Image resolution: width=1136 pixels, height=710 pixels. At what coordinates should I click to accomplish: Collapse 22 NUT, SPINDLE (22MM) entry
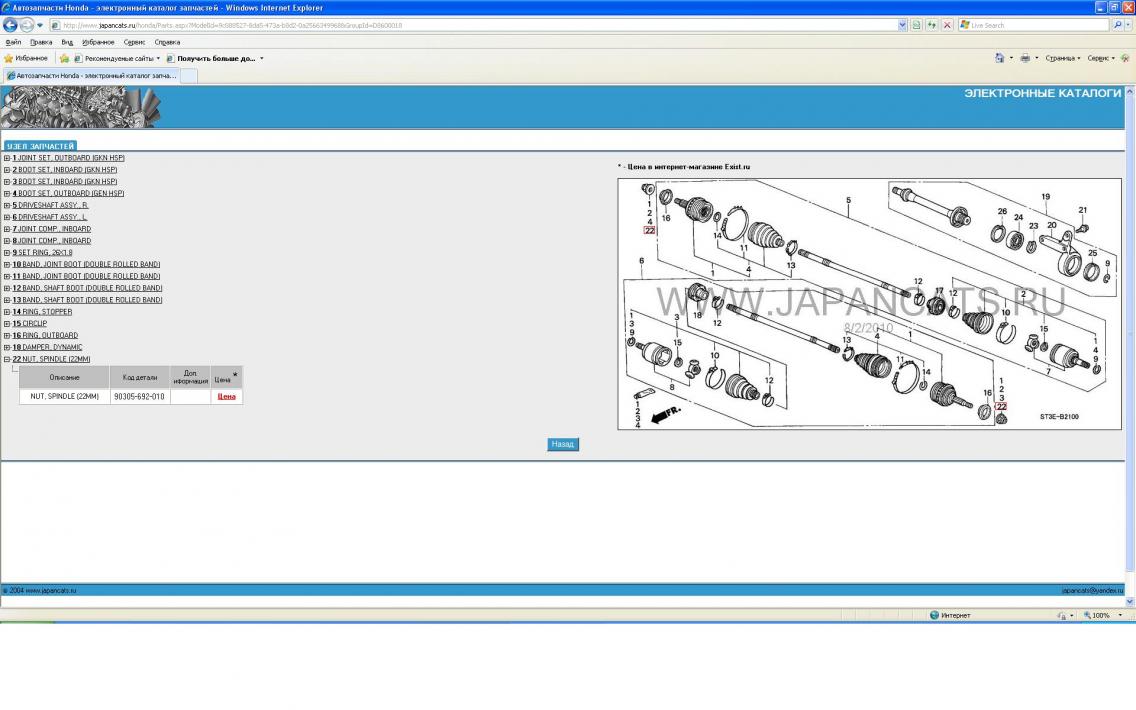[x=7, y=359]
